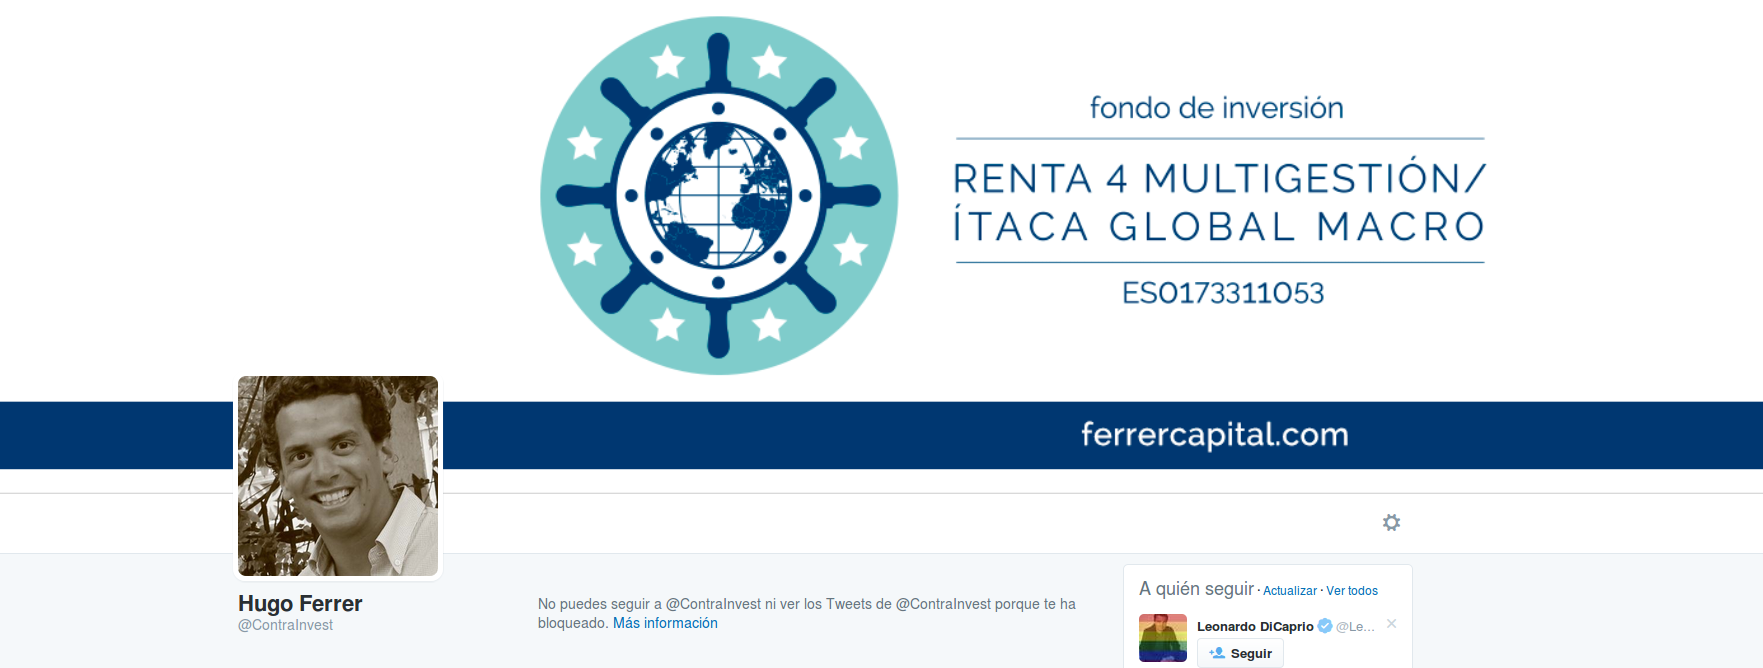Viewport: 1763px width, 668px height.
Task: Open Leonardo DiCaprio's profile name
Action: tap(1255, 626)
